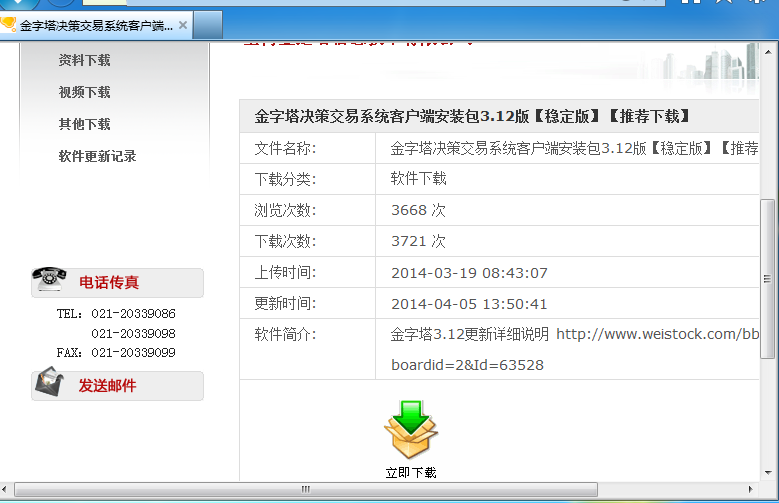The height and width of the screenshot is (503, 779).
Task: Click the vertical scrollbar down arrow
Action: pyautogui.click(x=768, y=473)
